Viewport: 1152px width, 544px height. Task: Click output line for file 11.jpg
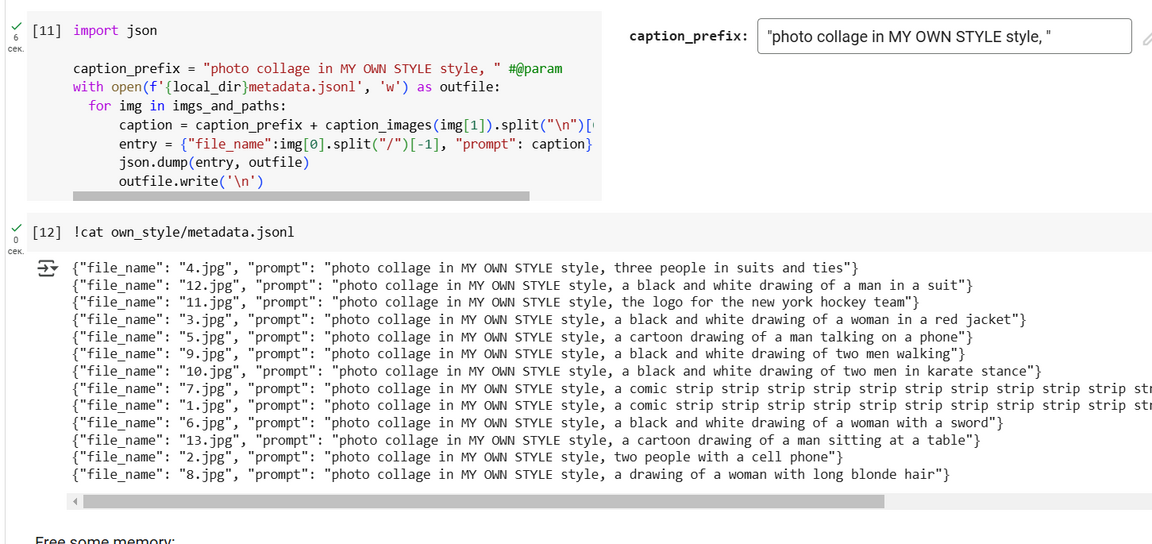(x=496, y=302)
